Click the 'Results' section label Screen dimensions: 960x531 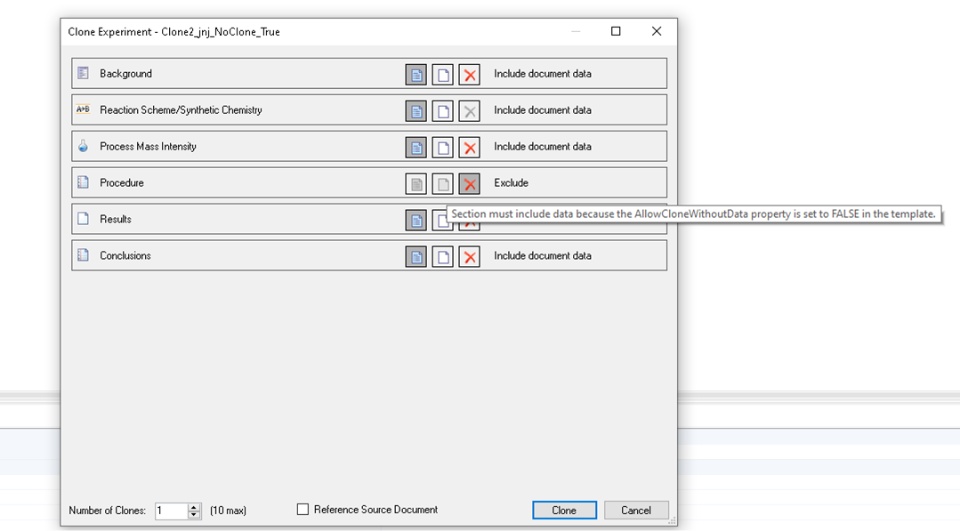click(x=116, y=219)
